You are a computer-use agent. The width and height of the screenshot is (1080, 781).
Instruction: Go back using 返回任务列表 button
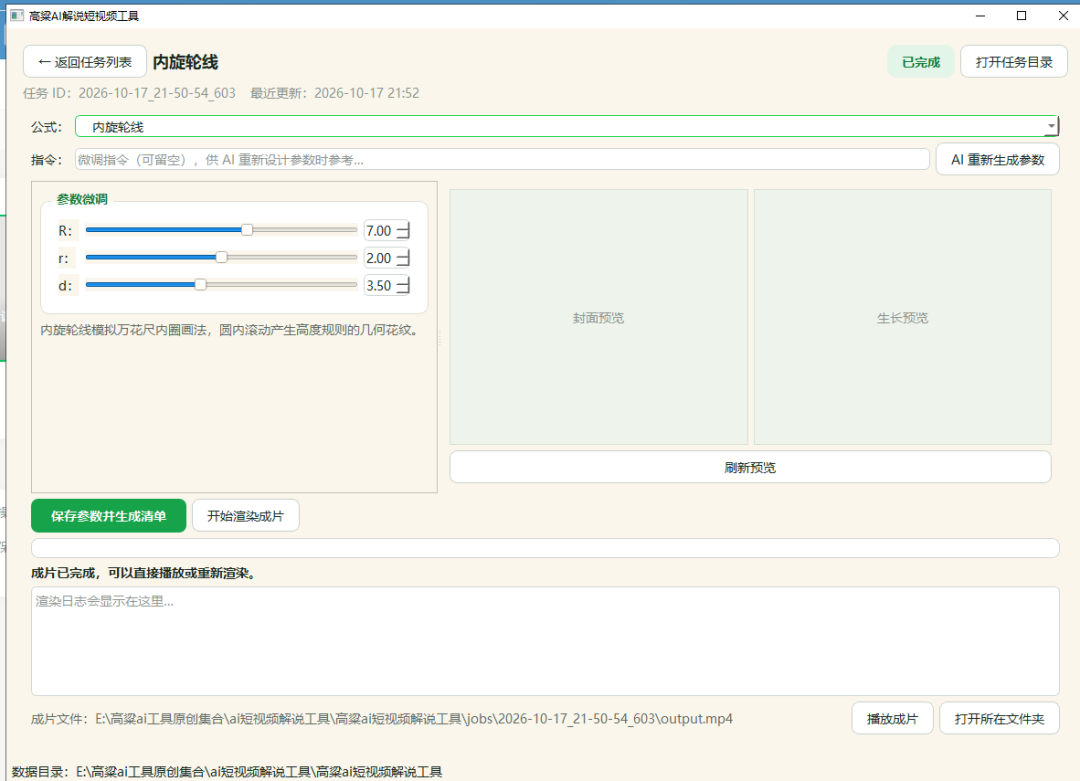click(85, 62)
